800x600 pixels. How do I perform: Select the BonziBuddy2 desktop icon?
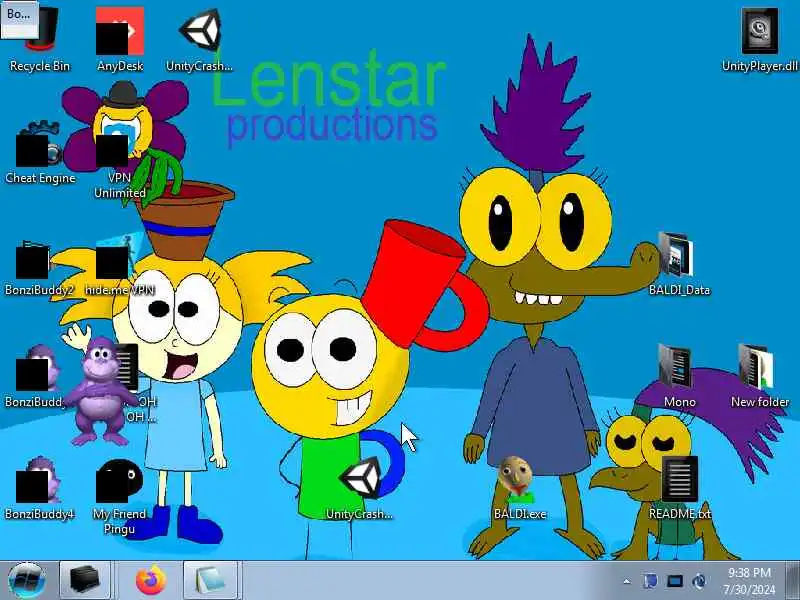coord(39,268)
